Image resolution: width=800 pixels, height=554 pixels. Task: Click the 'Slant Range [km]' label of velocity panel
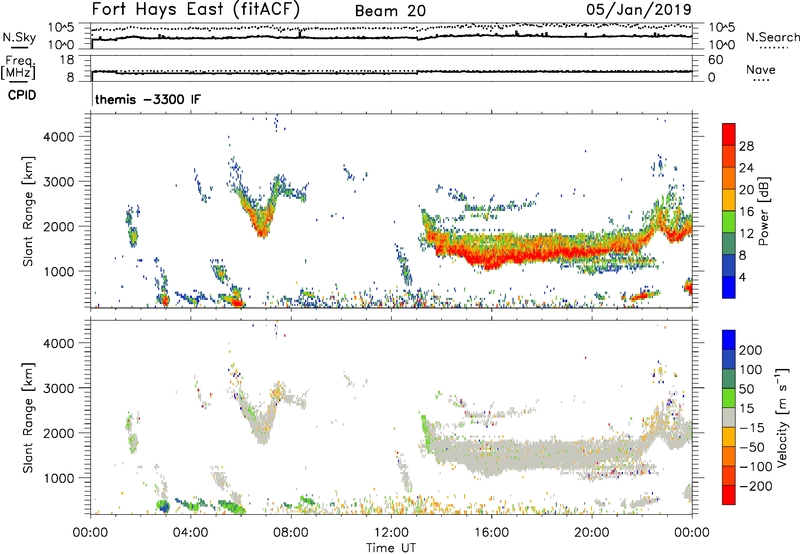(28, 418)
